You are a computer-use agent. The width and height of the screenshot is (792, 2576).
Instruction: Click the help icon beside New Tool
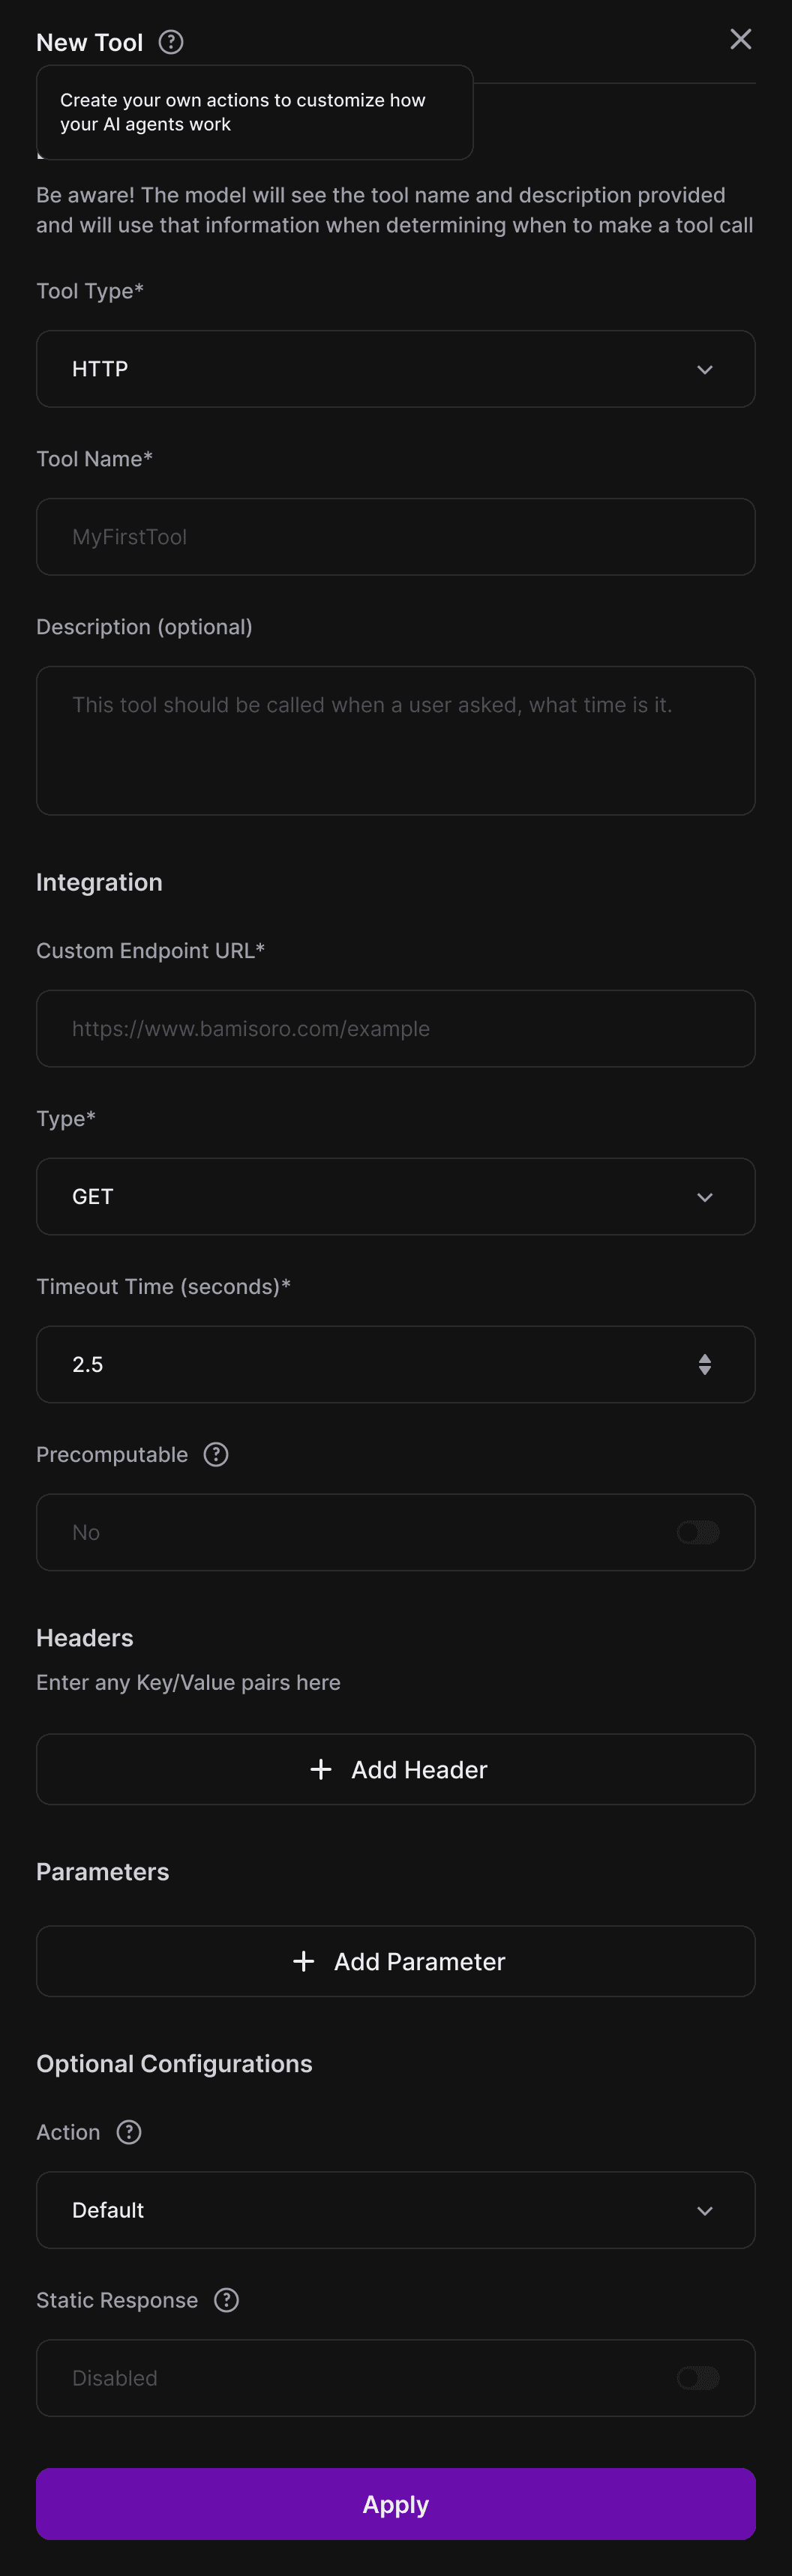pos(171,42)
